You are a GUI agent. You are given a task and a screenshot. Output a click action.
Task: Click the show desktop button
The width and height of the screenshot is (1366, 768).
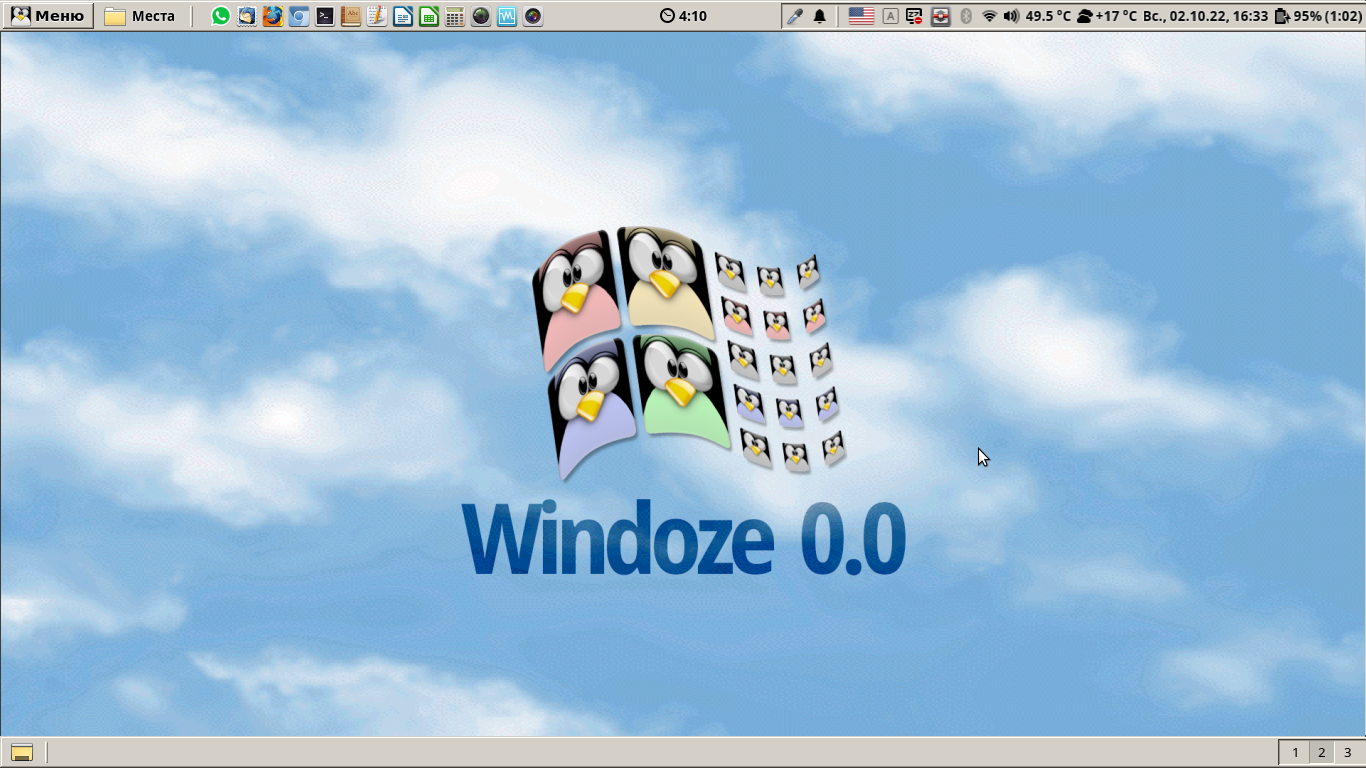22,753
